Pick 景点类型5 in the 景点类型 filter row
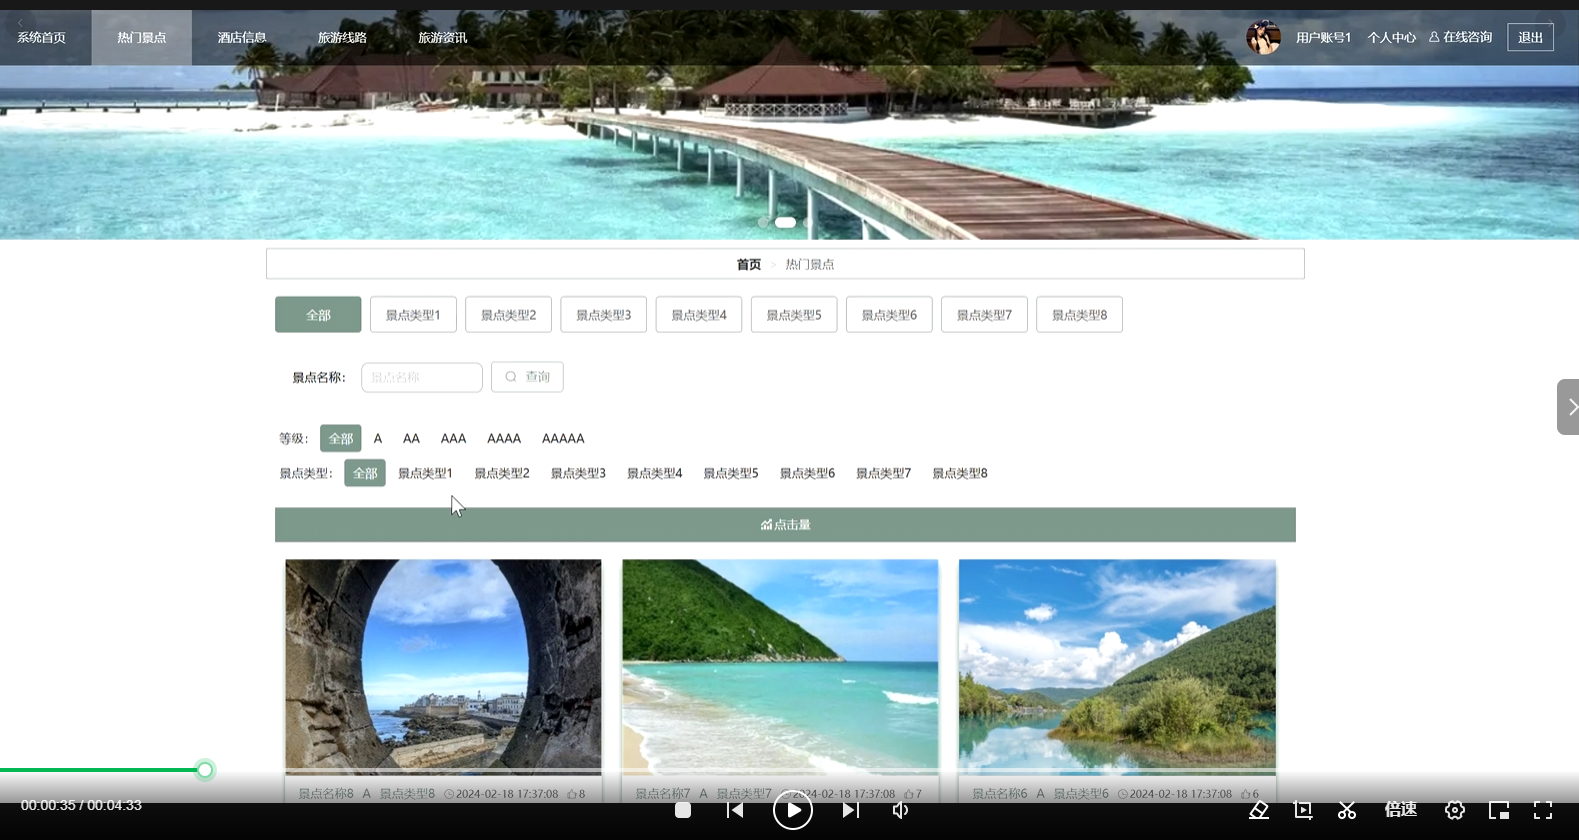Image resolution: width=1579 pixels, height=840 pixels. point(731,473)
